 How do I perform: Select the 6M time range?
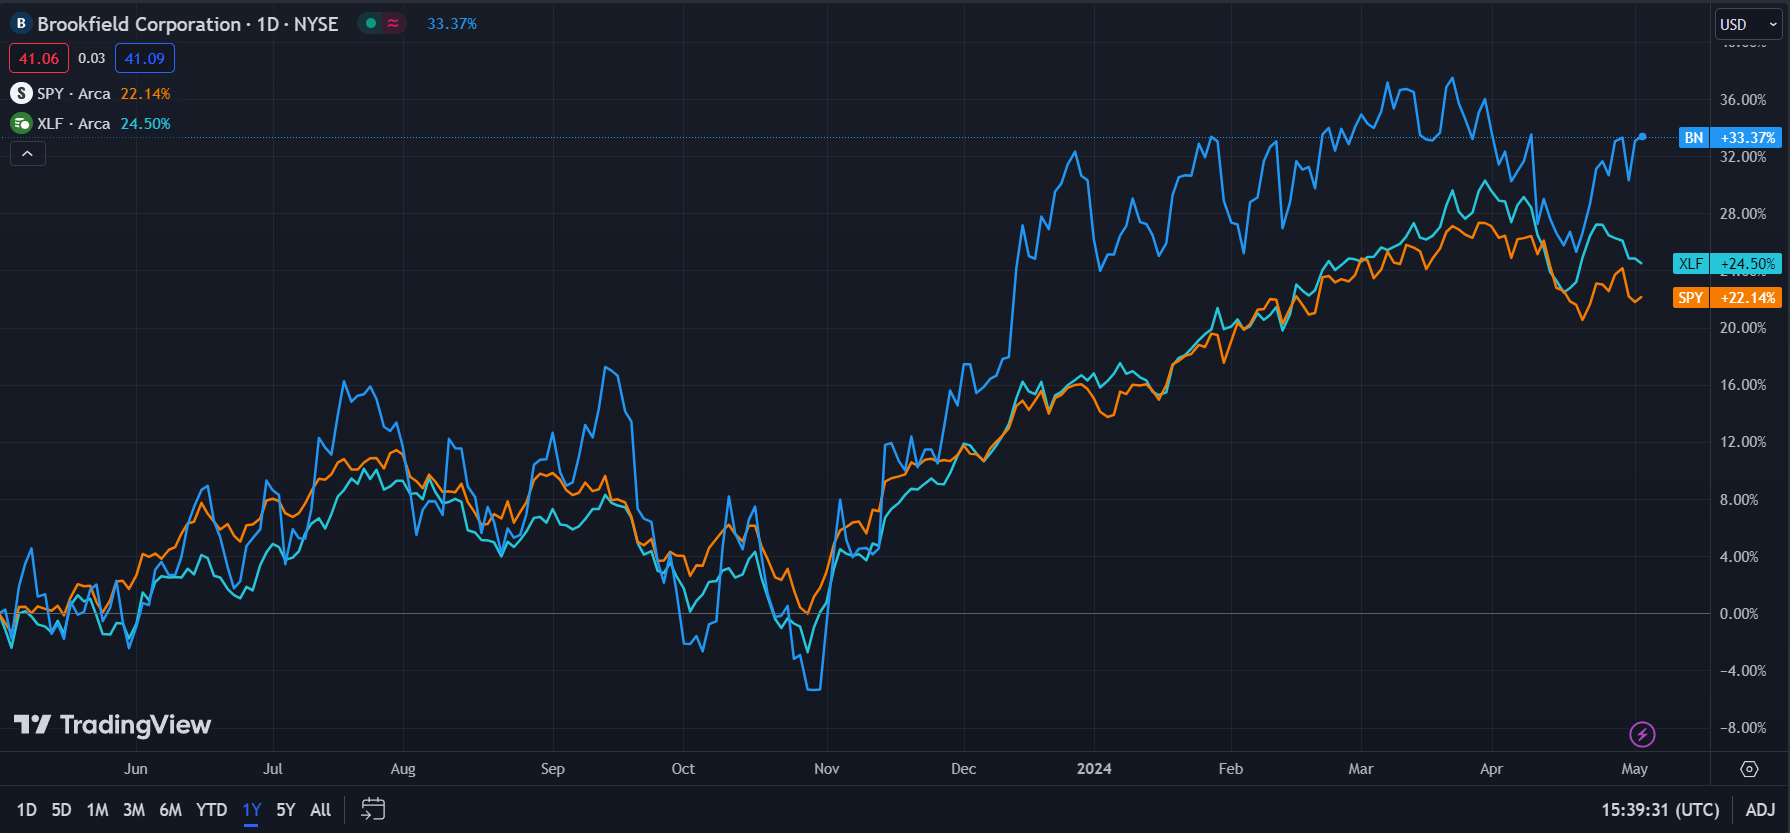[171, 810]
